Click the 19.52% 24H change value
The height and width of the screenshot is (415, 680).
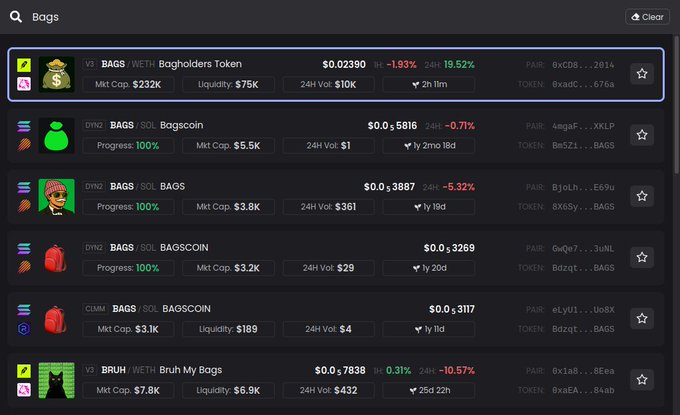tap(459, 65)
